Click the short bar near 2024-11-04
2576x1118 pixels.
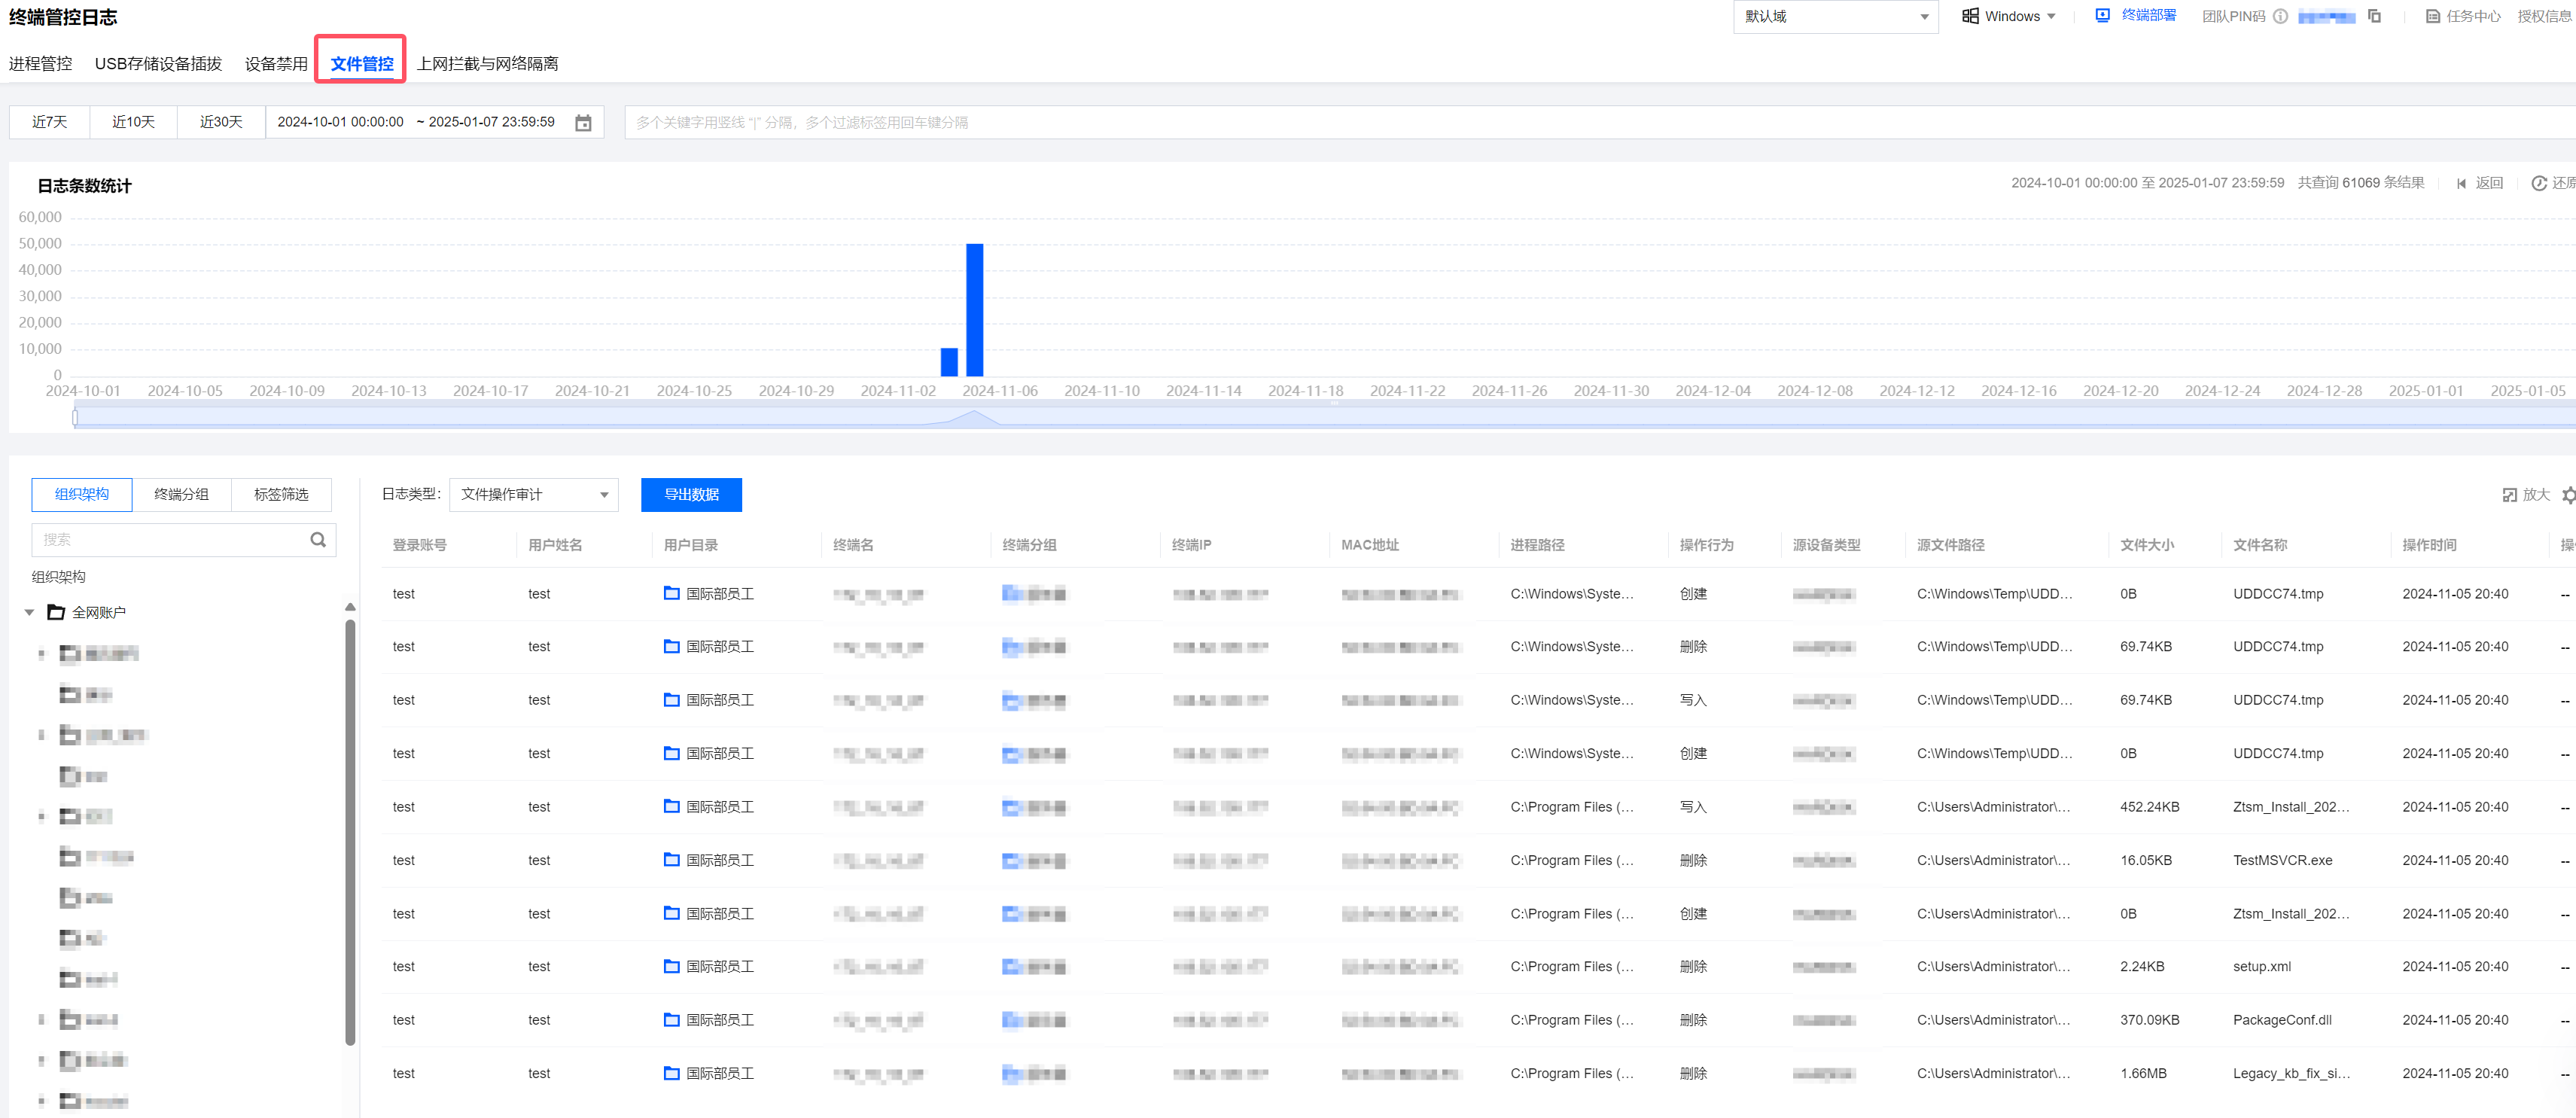pos(949,362)
